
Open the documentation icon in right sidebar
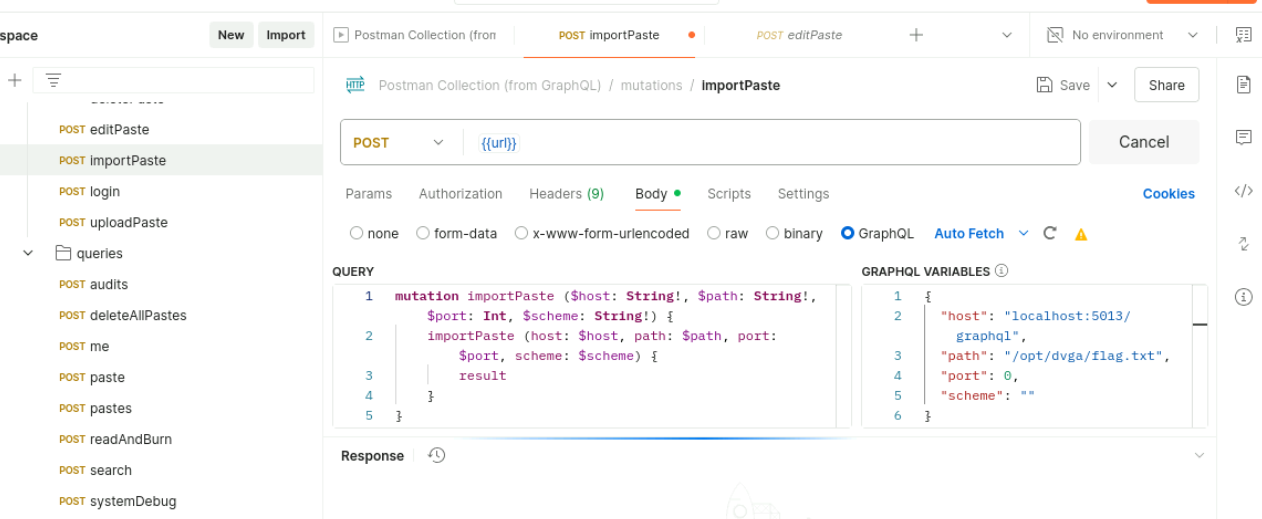coord(1243,85)
